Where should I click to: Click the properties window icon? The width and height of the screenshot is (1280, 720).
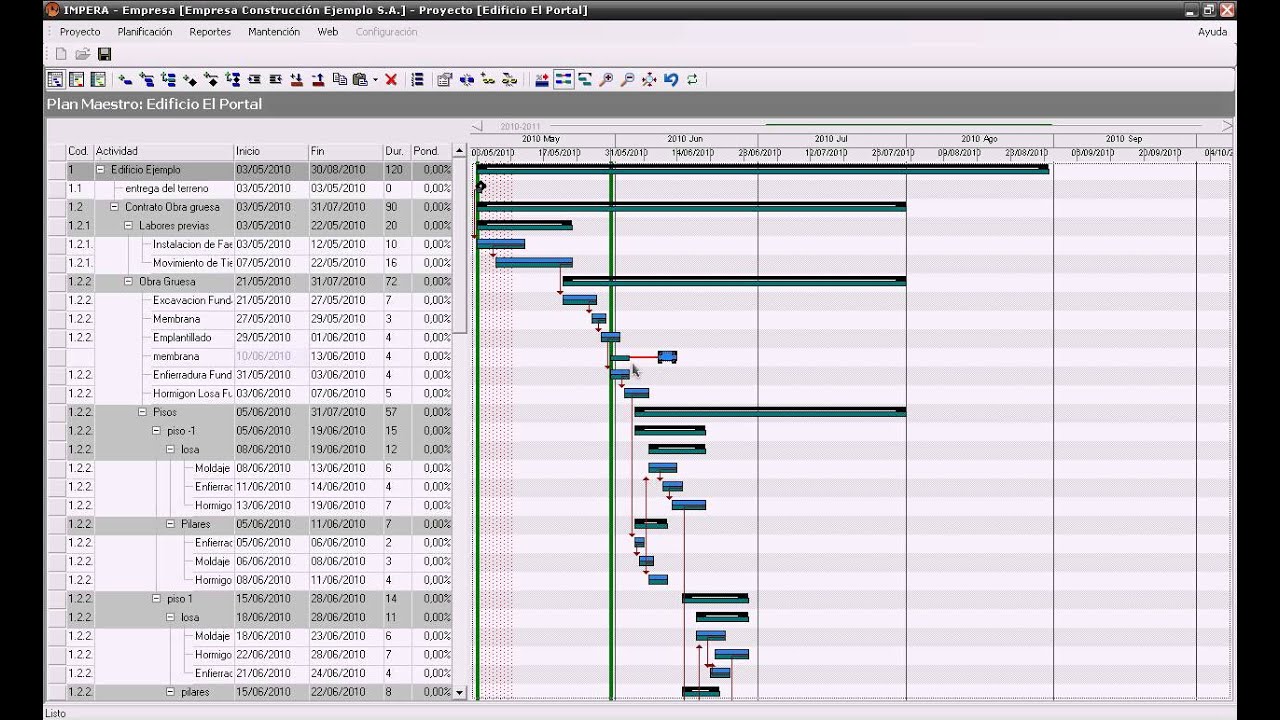445,80
